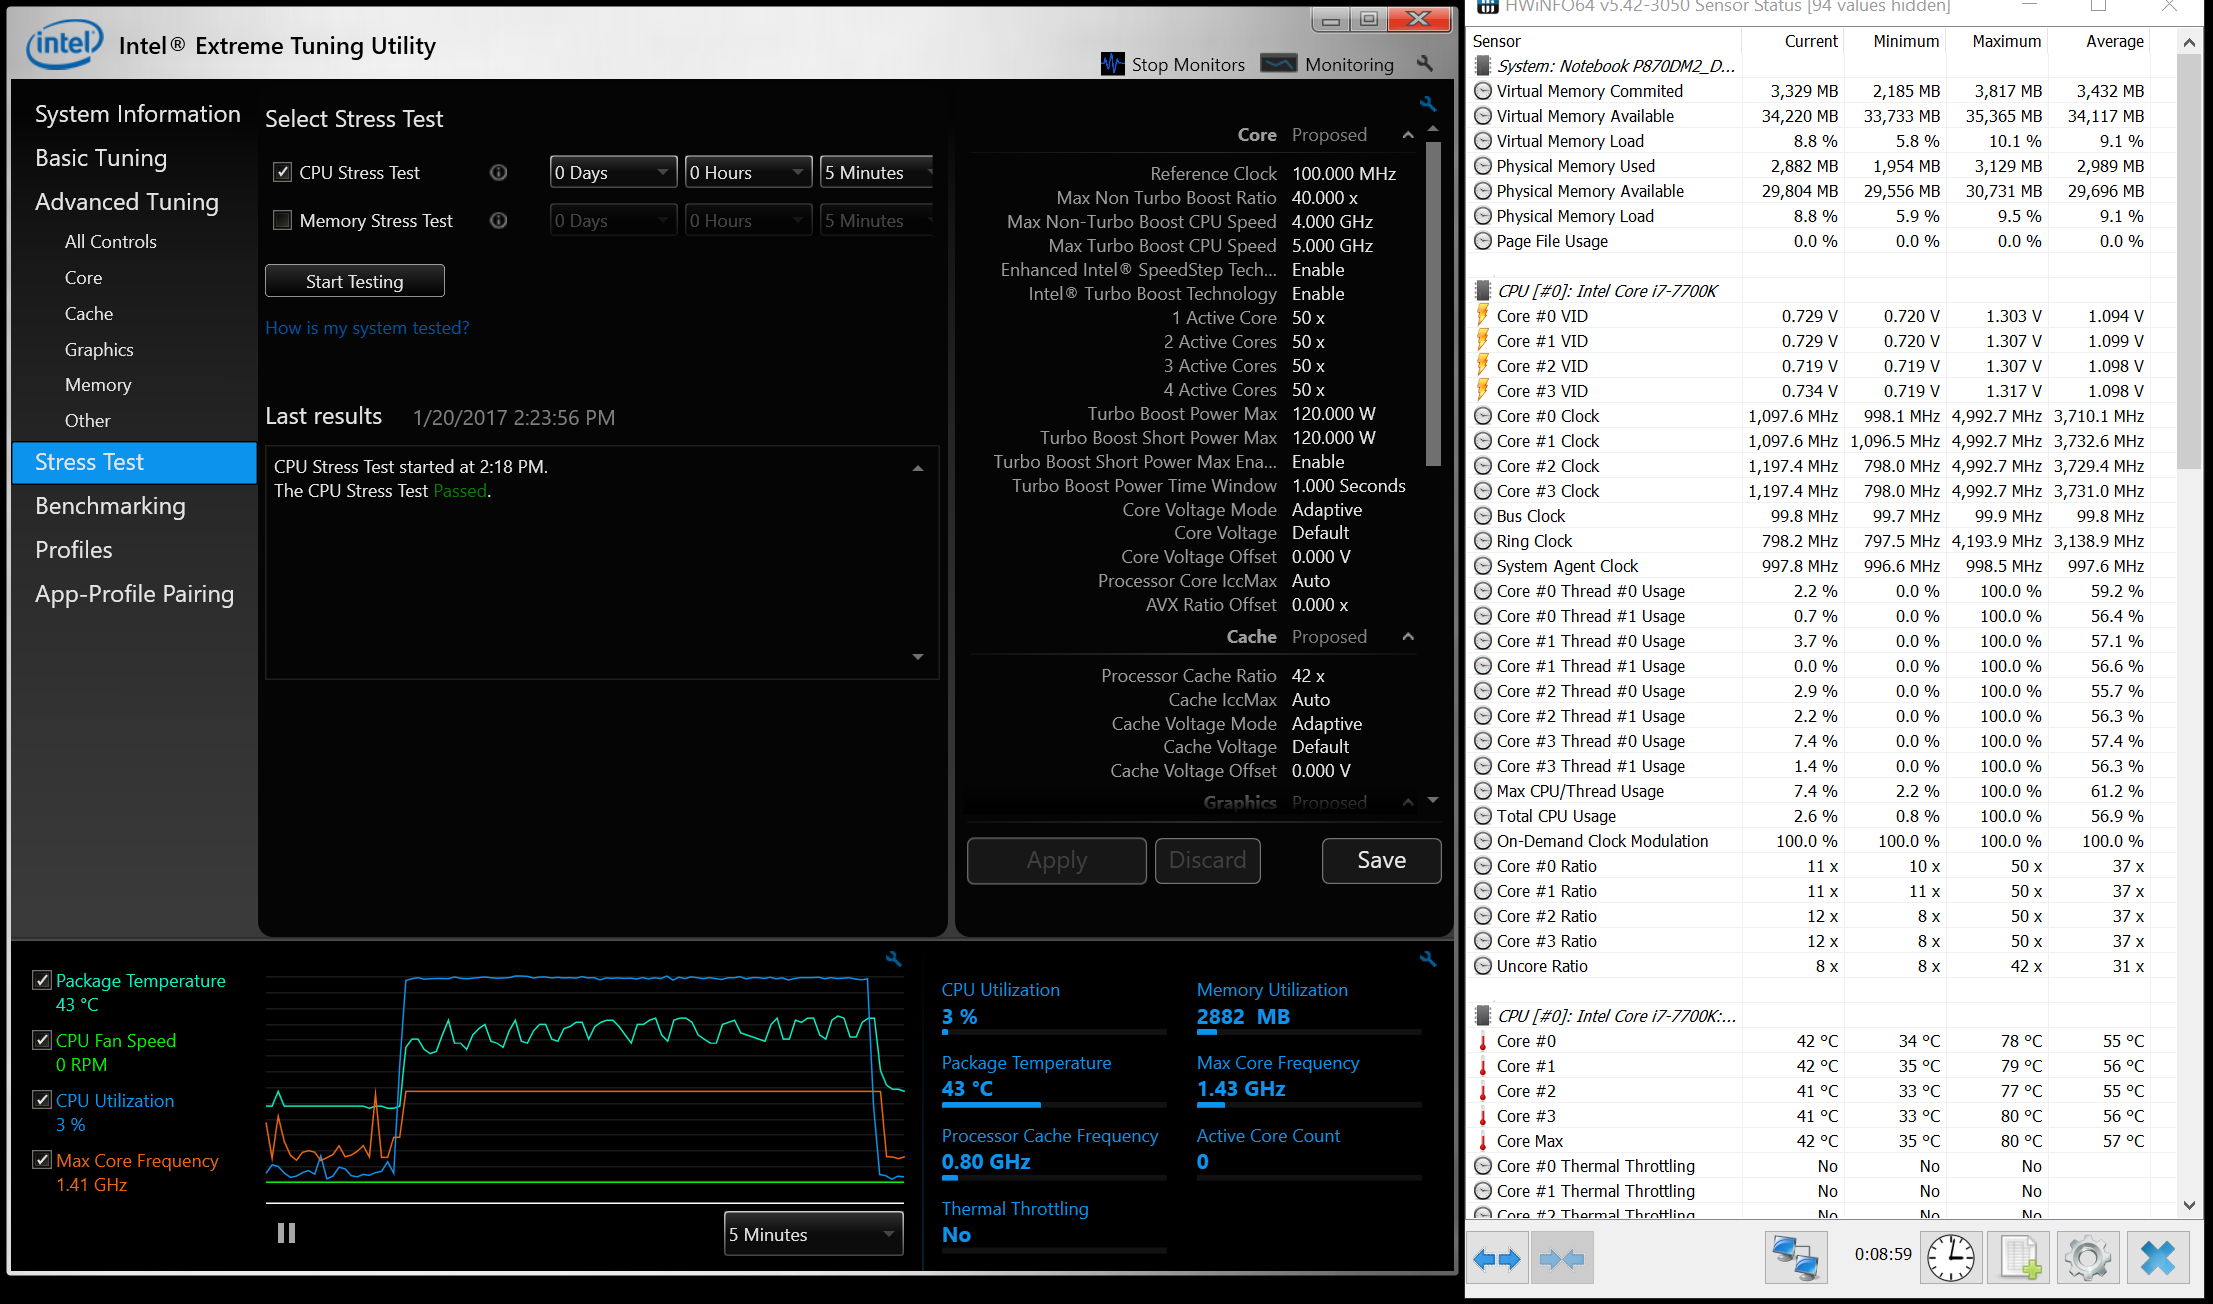This screenshot has width=2213, height=1304.
Task: Toggle the Package Temperature graph checkbox
Action: pyautogui.click(x=42, y=980)
